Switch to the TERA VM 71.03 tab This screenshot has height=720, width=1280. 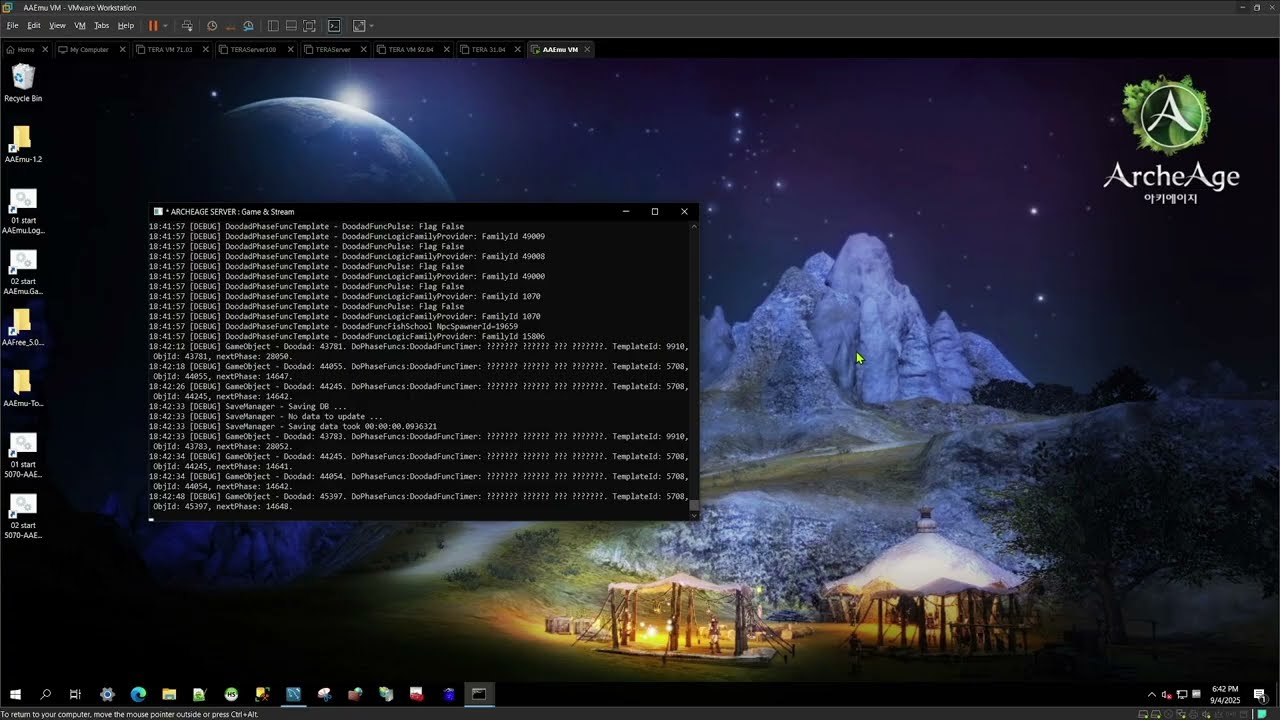click(170, 49)
